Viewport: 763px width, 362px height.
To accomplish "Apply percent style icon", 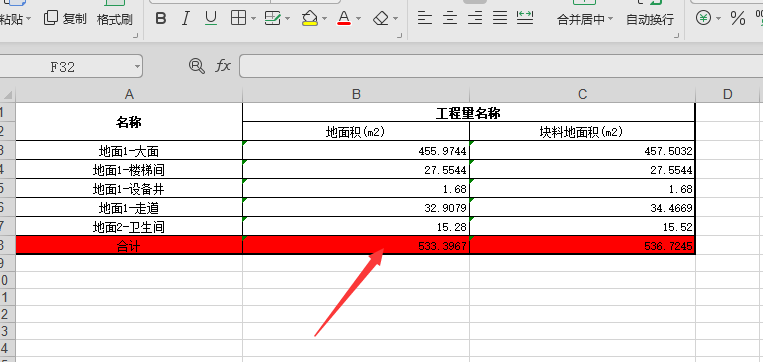I will click(x=738, y=19).
